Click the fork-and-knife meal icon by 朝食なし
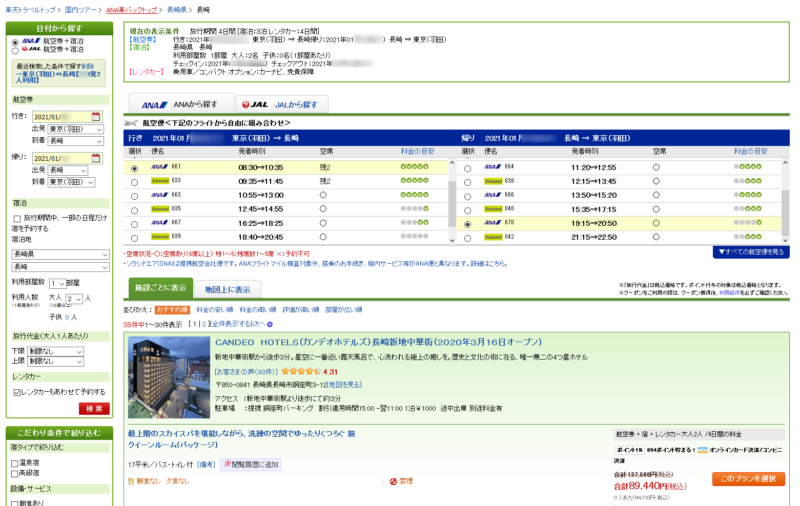The height and width of the screenshot is (506, 800). (x=131, y=482)
